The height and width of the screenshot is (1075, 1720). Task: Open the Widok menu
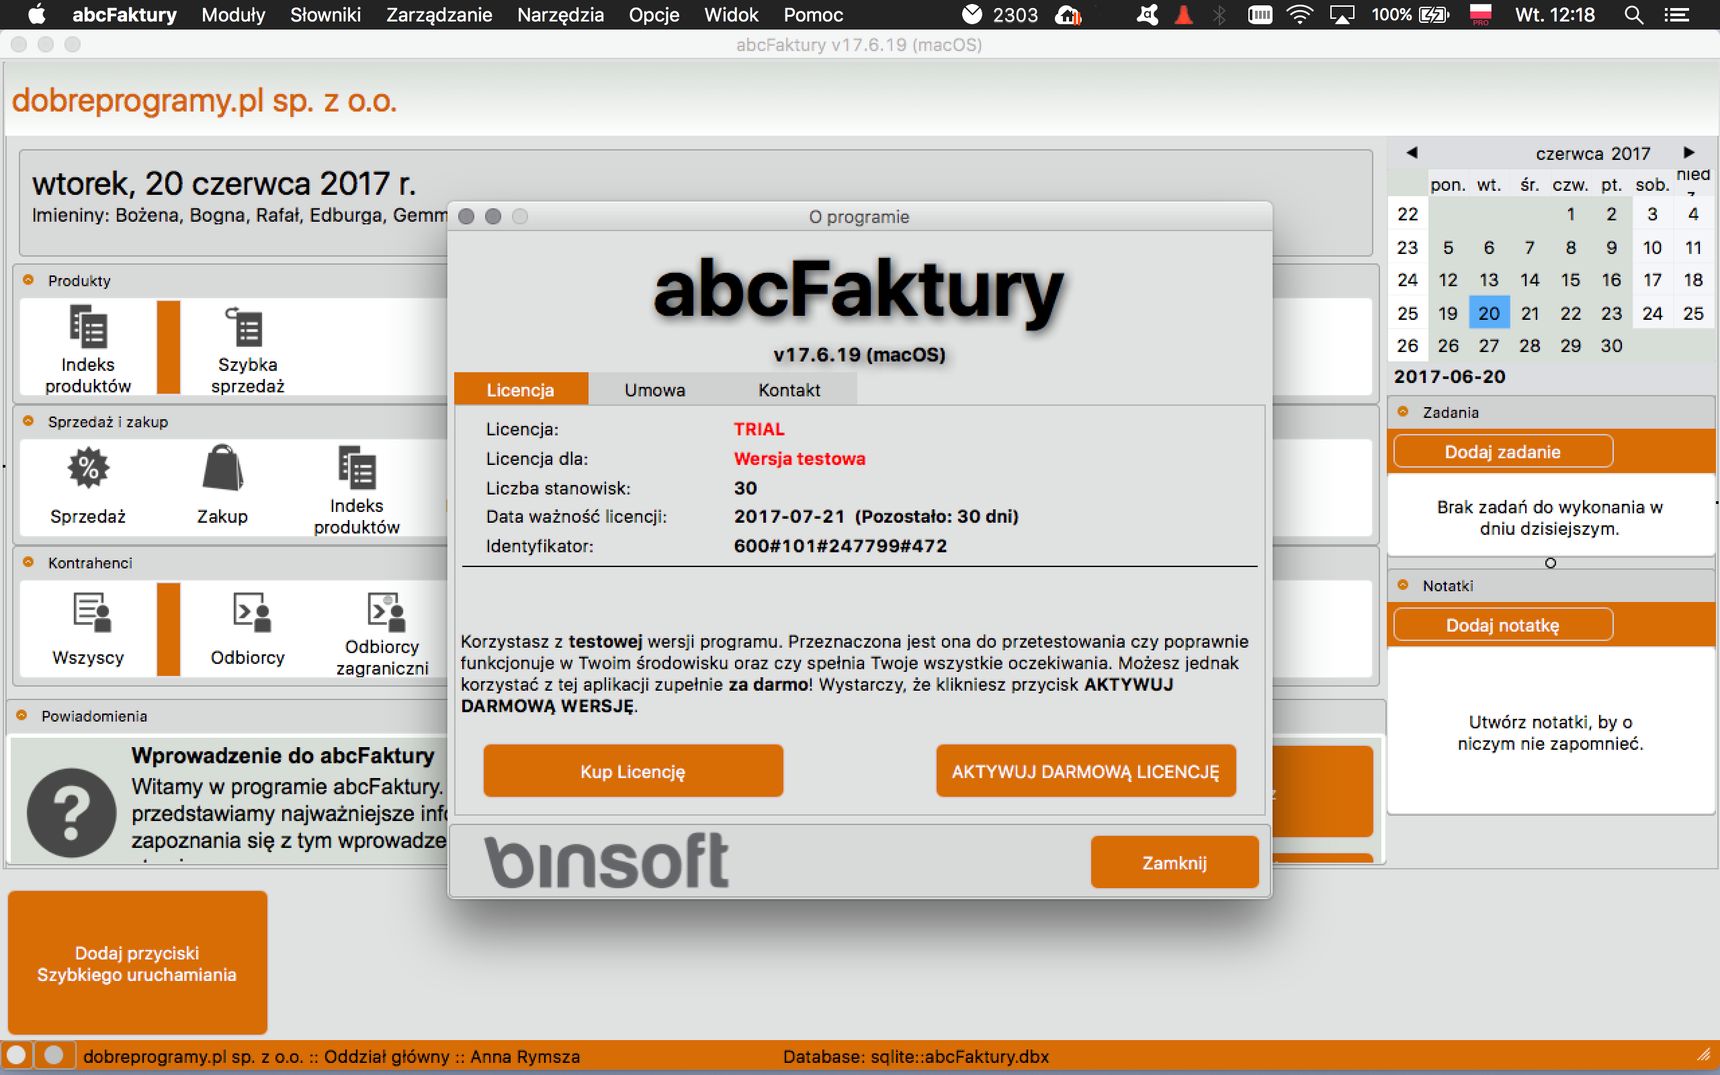[x=731, y=15]
